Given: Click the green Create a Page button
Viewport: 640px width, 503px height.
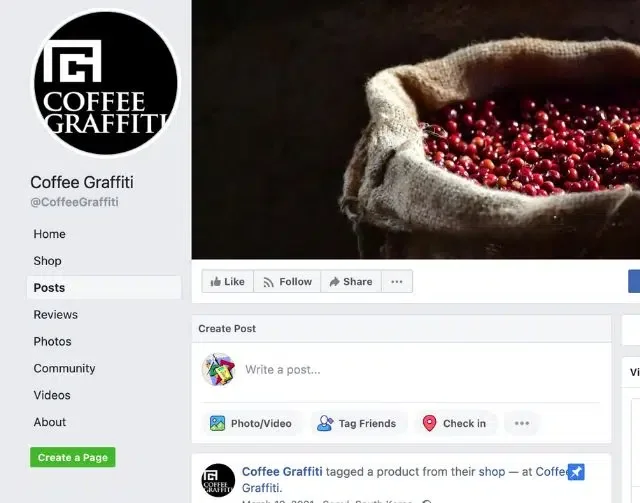Looking at the screenshot, I should coord(73,457).
